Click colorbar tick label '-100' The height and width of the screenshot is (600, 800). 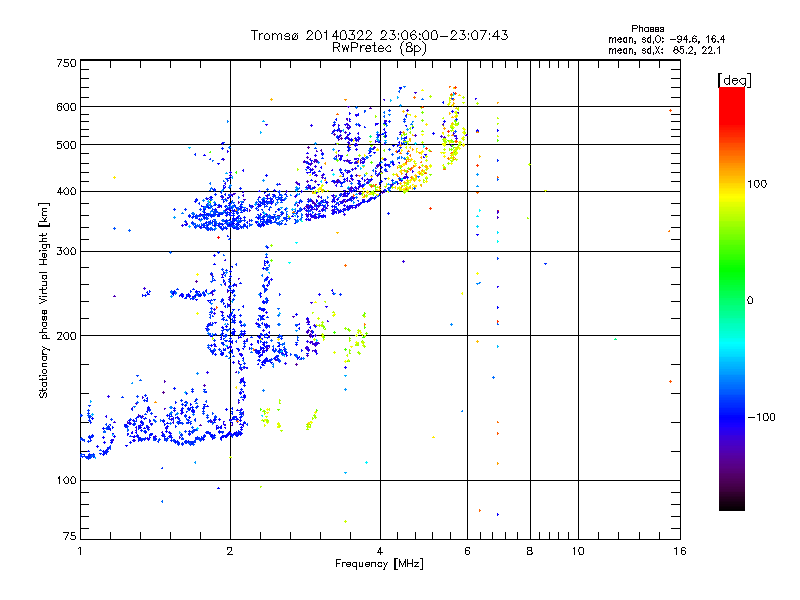(x=761, y=417)
